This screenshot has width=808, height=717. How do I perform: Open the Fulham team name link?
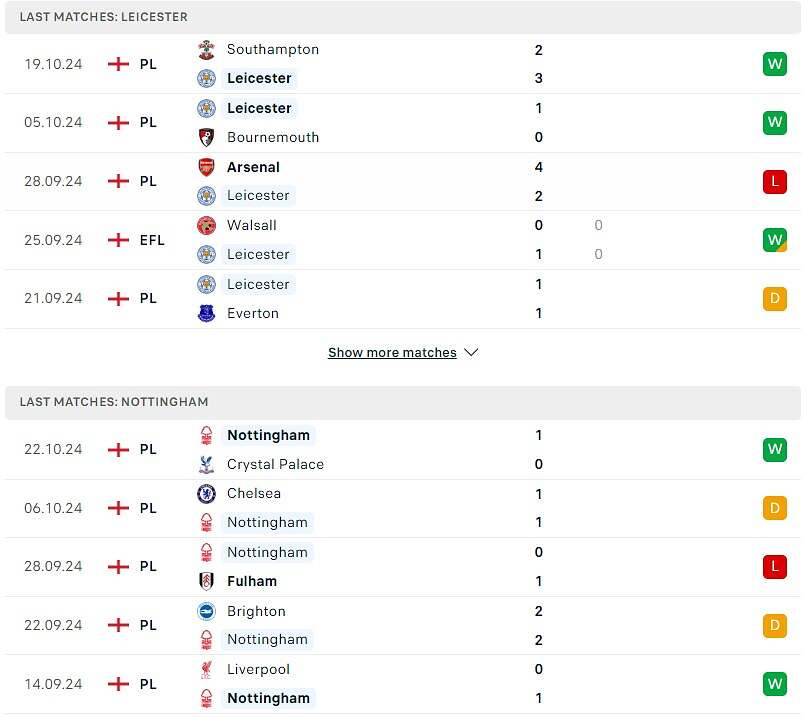(252, 581)
